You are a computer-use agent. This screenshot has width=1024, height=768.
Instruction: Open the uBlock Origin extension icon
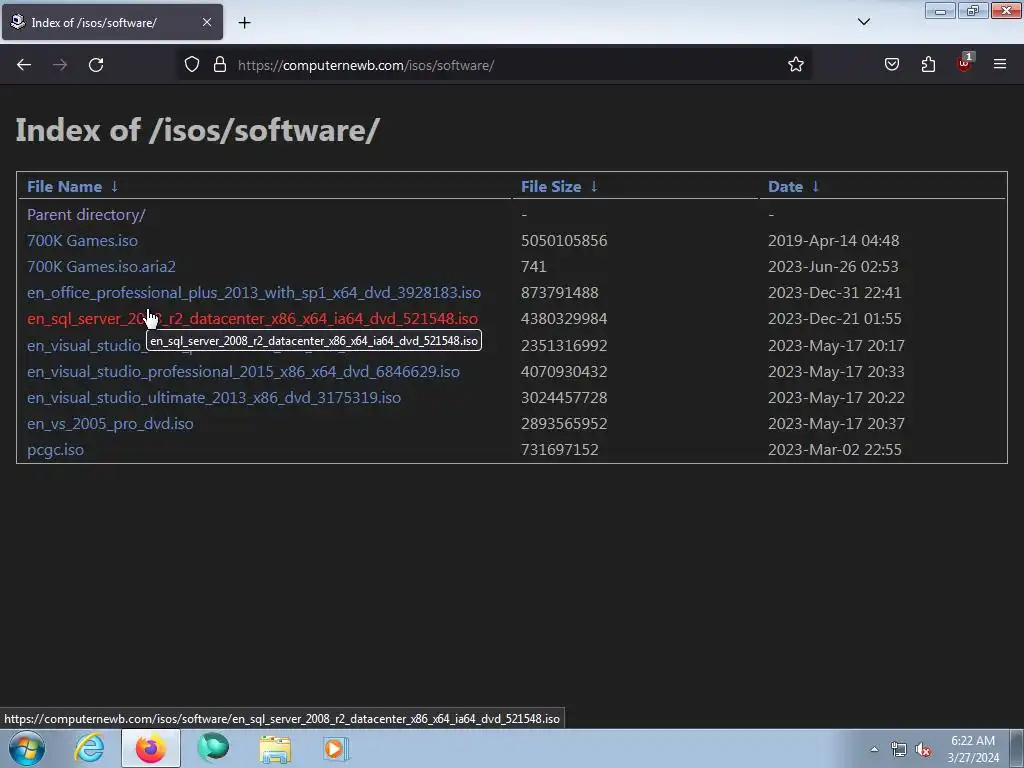point(964,63)
